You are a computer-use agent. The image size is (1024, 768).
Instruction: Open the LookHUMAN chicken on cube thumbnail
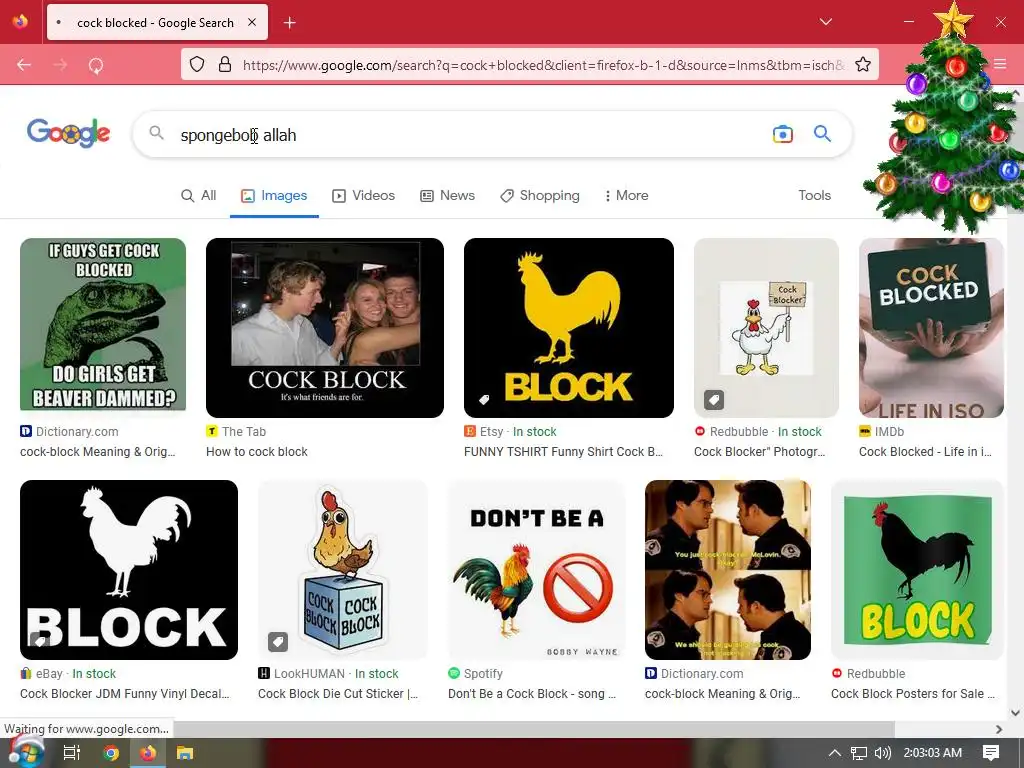tap(343, 569)
